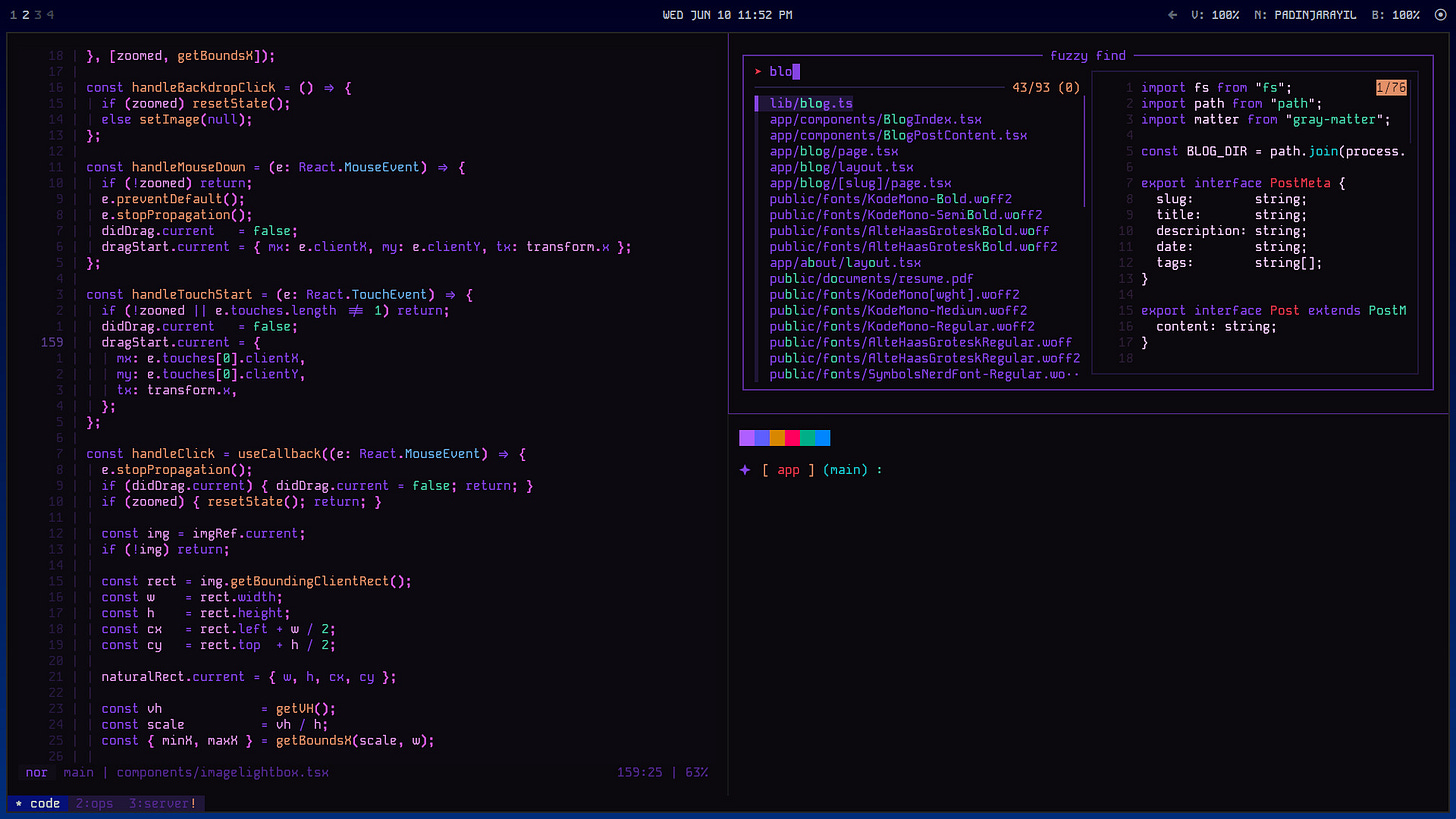This screenshot has width=1456, height=819.
Task: Open app/components/BlogPostContent.tsx from results
Action: point(899,136)
